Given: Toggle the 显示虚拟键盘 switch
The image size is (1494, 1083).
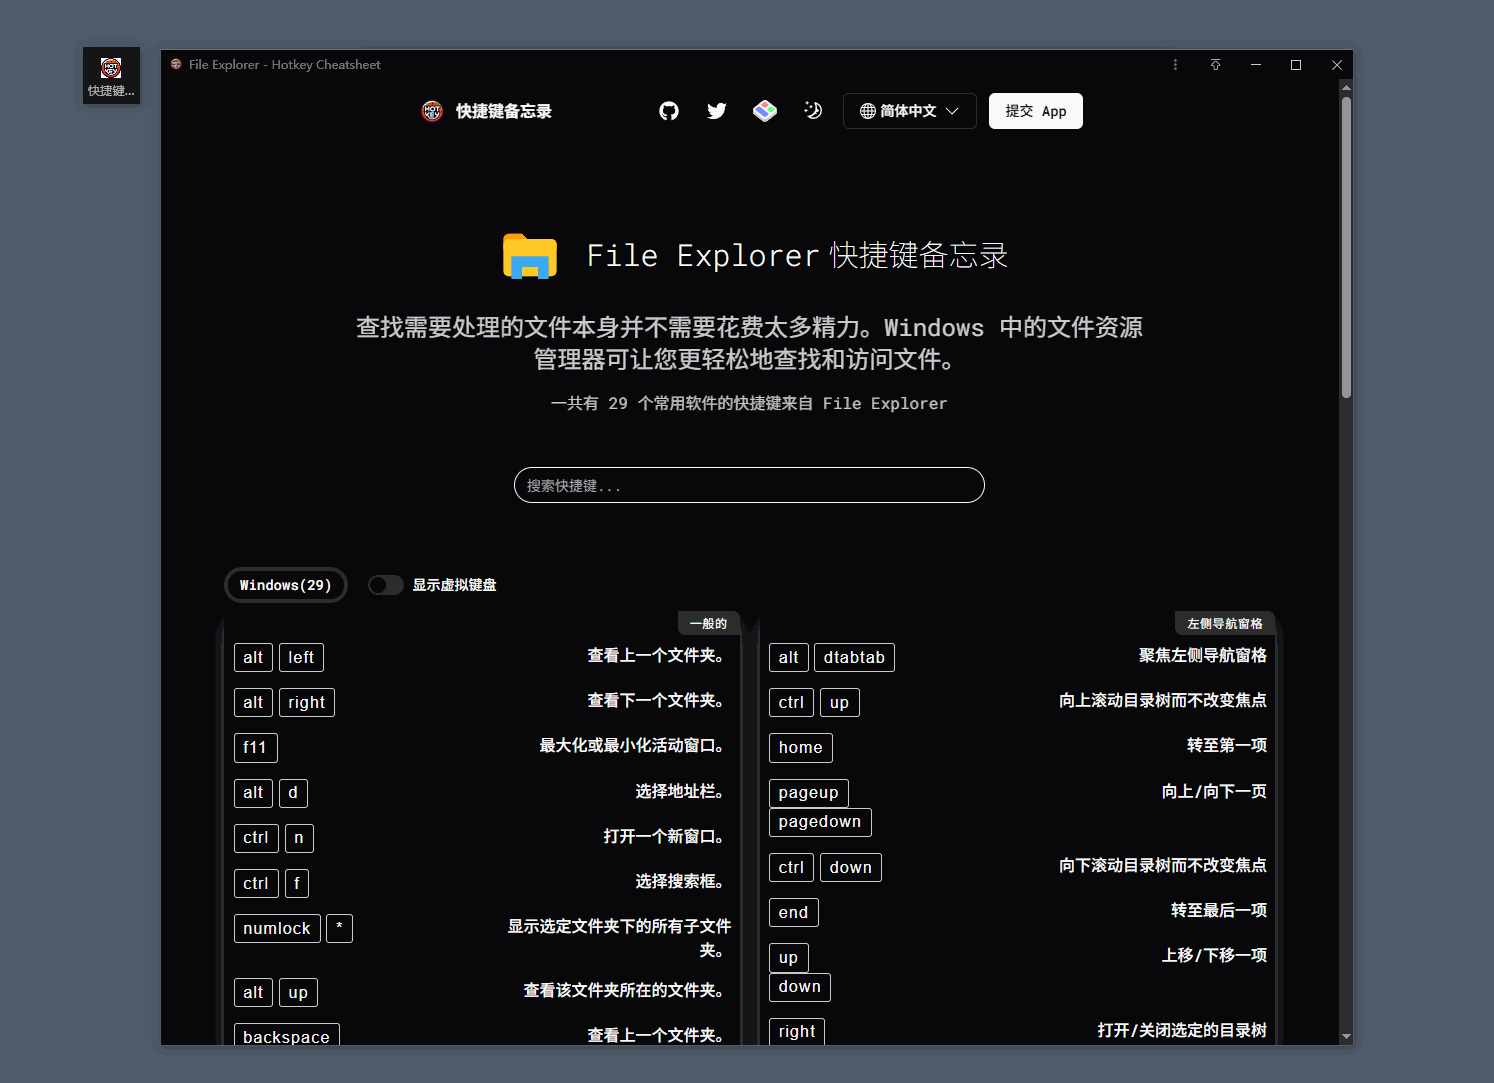Looking at the screenshot, I should pyautogui.click(x=386, y=585).
